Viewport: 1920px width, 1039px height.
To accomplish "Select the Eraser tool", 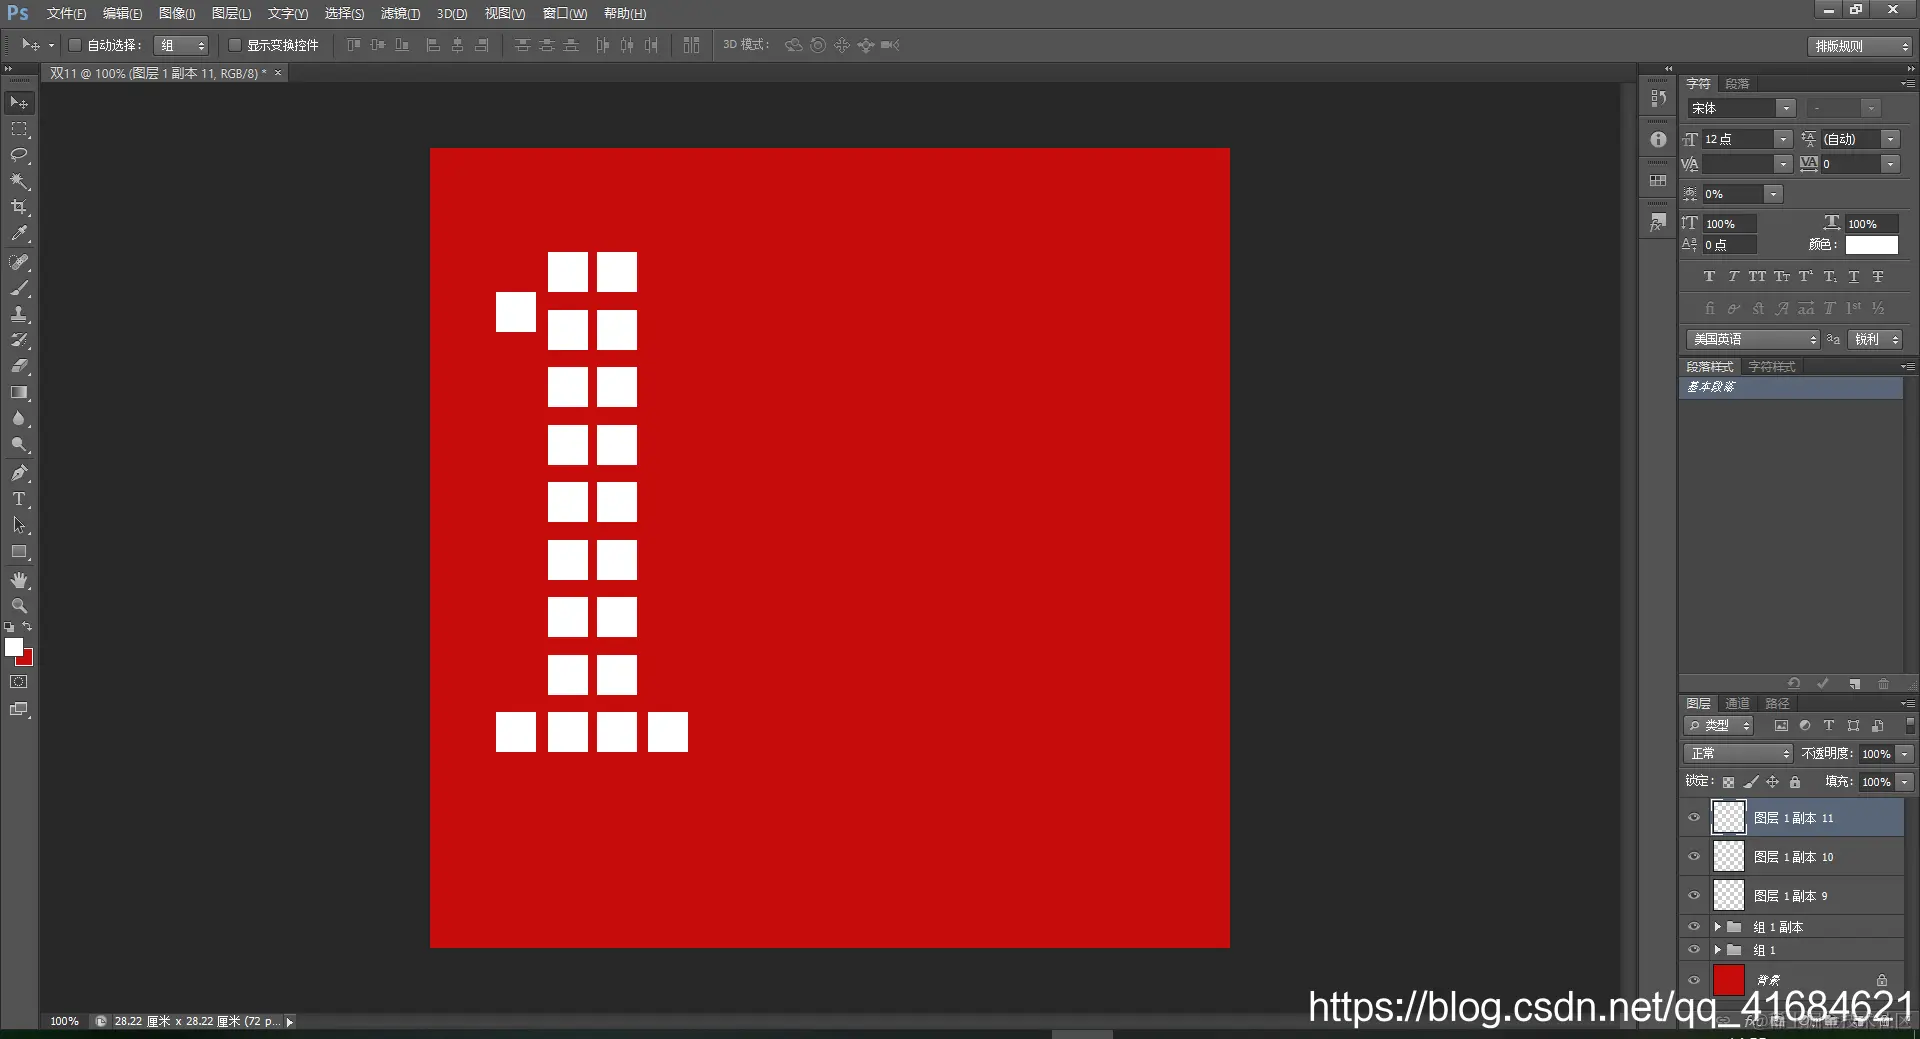I will [x=19, y=366].
